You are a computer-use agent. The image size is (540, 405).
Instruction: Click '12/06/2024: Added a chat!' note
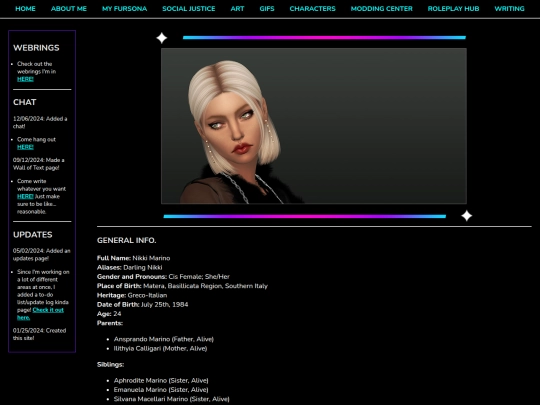tap(40, 123)
